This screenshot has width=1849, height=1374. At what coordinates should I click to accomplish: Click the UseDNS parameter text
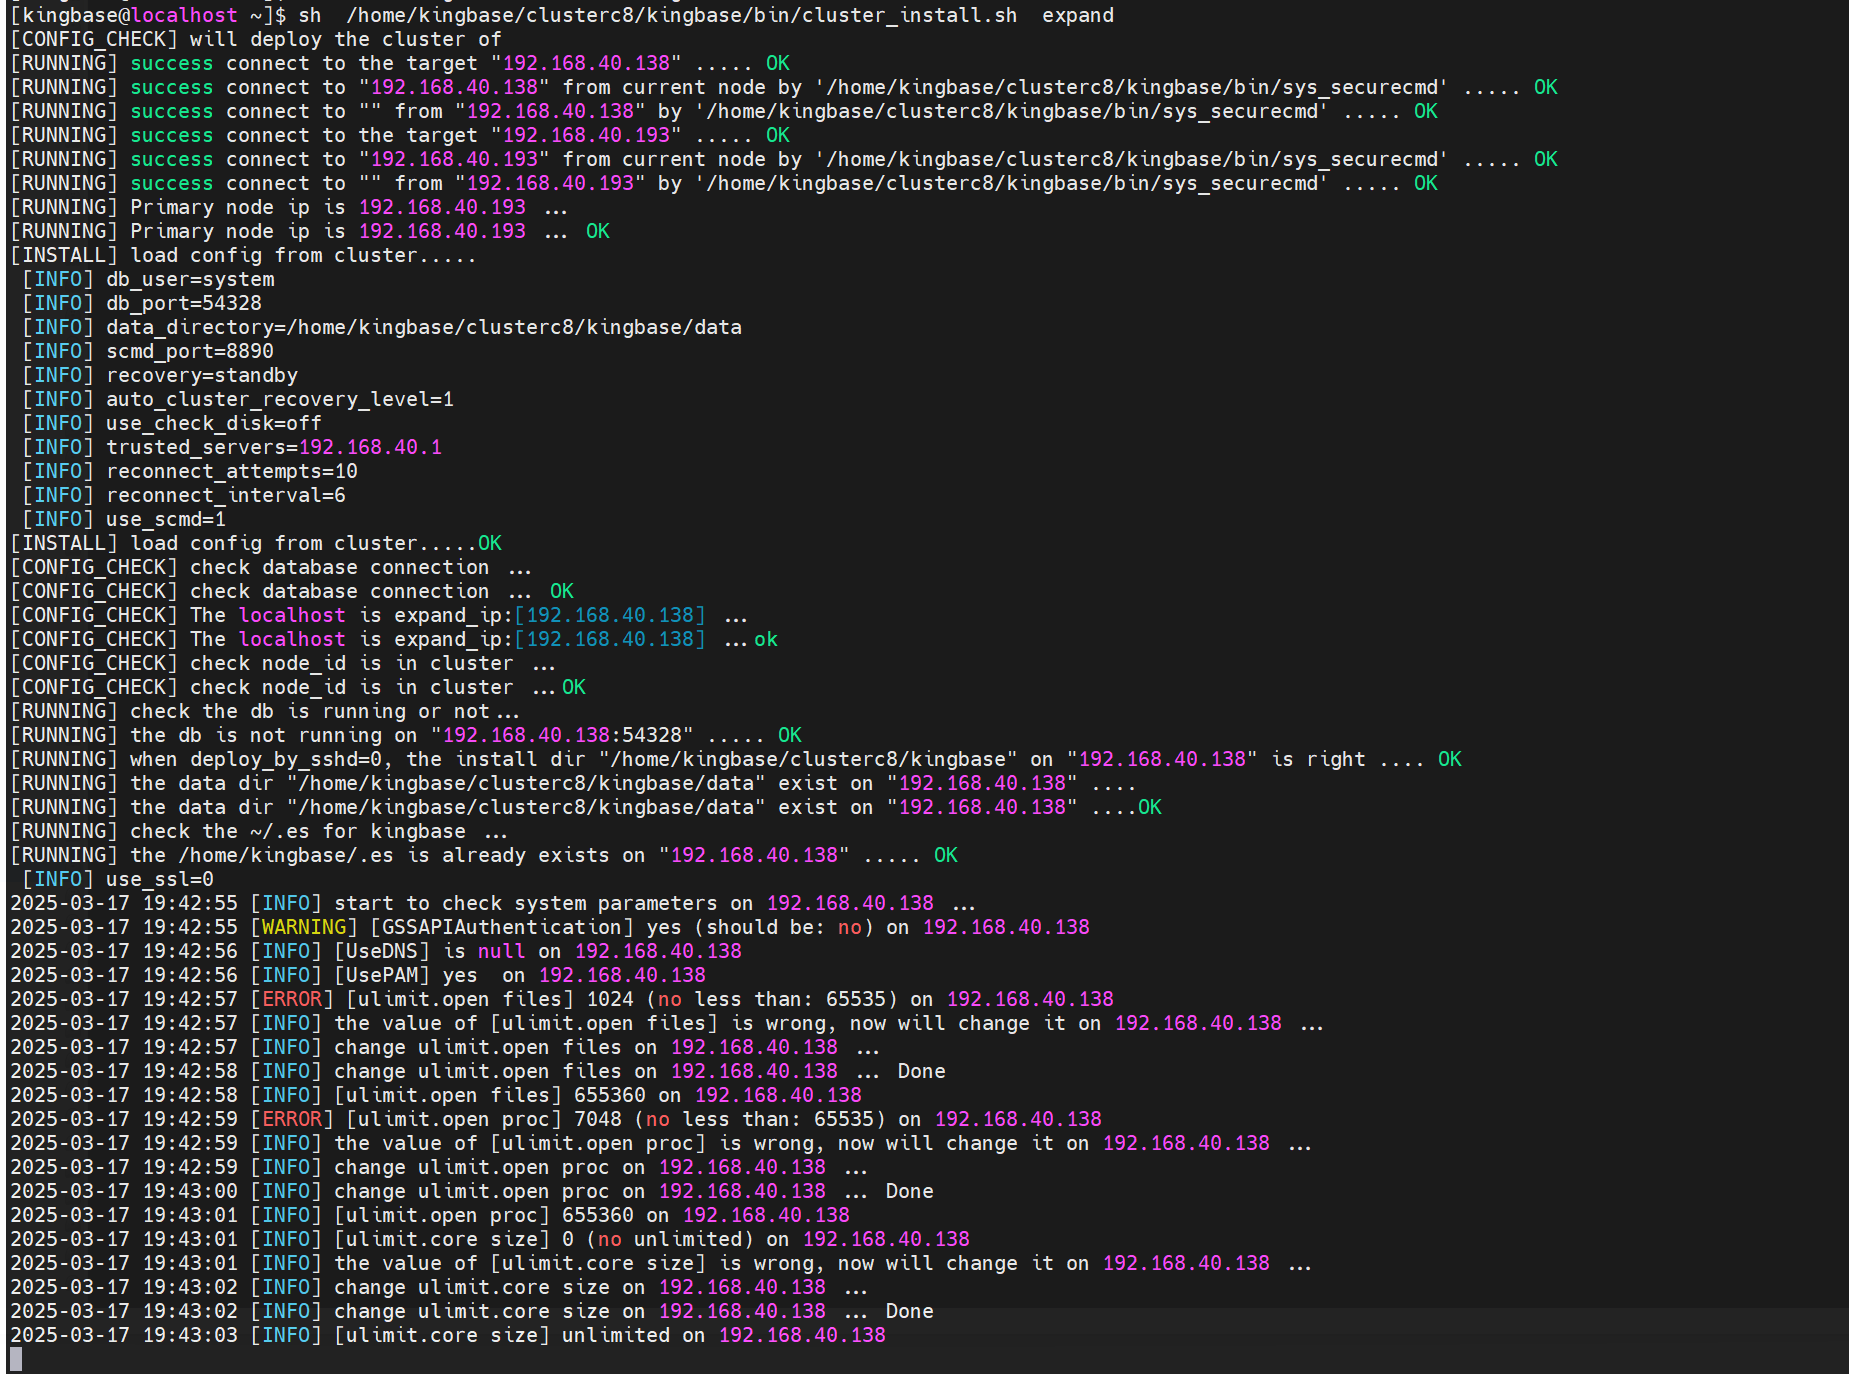pyautogui.click(x=382, y=951)
